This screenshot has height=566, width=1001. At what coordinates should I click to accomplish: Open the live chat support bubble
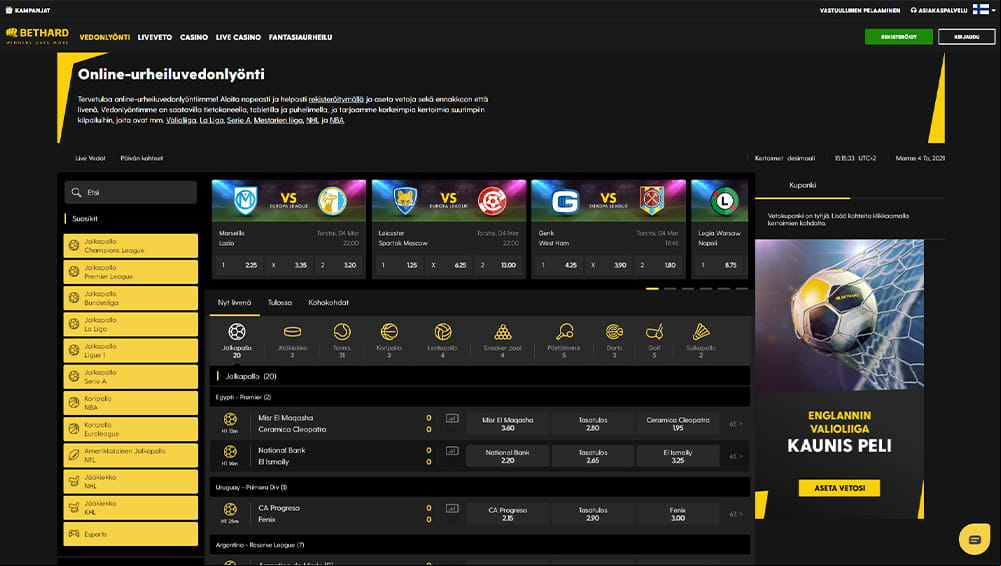(974, 539)
